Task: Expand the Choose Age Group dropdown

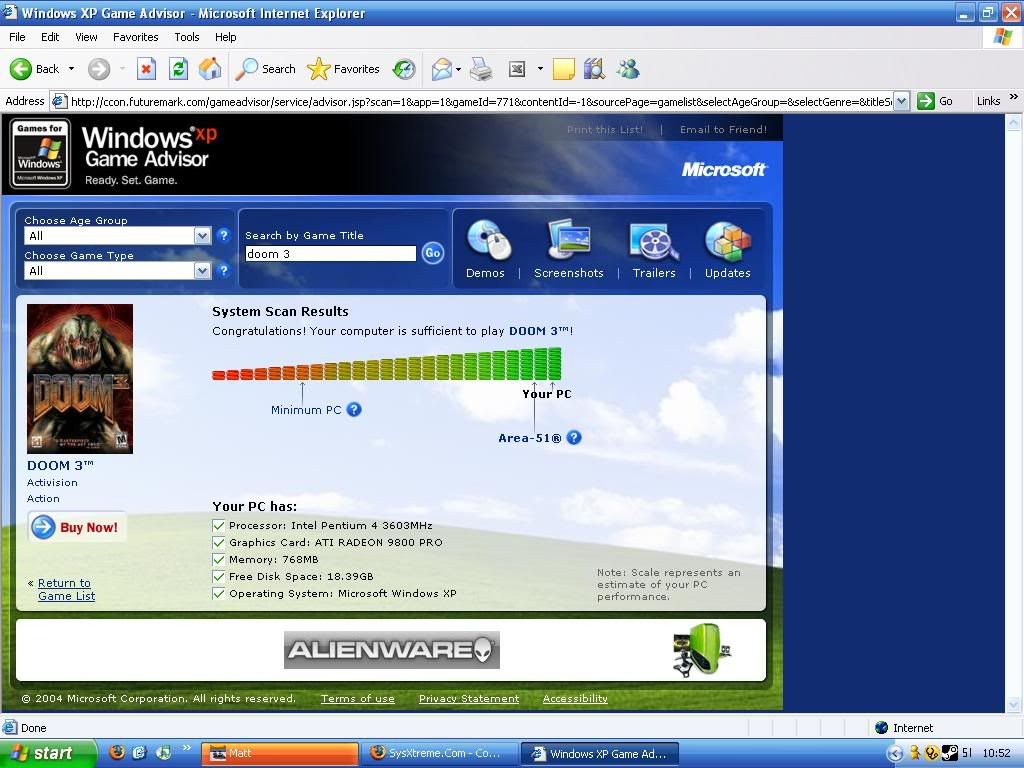Action: [202, 236]
